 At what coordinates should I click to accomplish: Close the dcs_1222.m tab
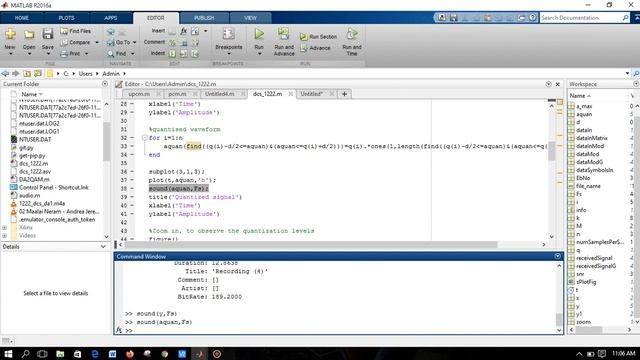pos(291,94)
